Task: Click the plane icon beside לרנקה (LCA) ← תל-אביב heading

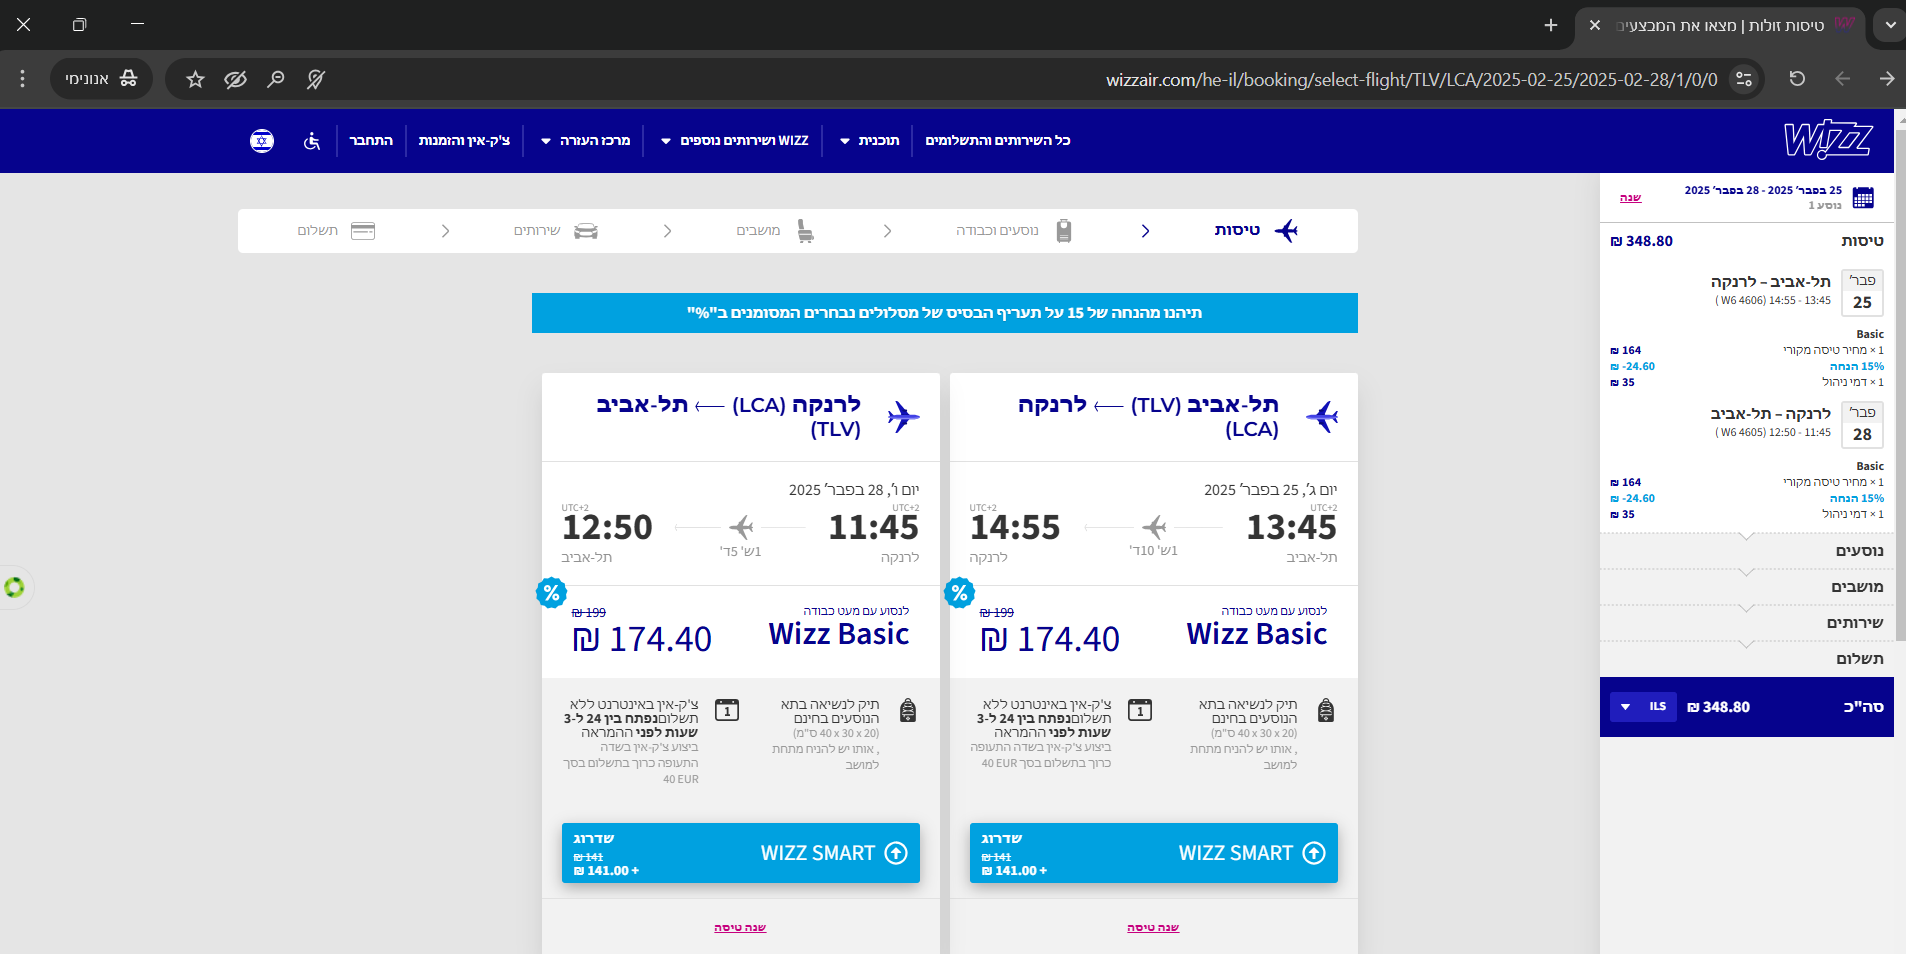Action: point(903,416)
